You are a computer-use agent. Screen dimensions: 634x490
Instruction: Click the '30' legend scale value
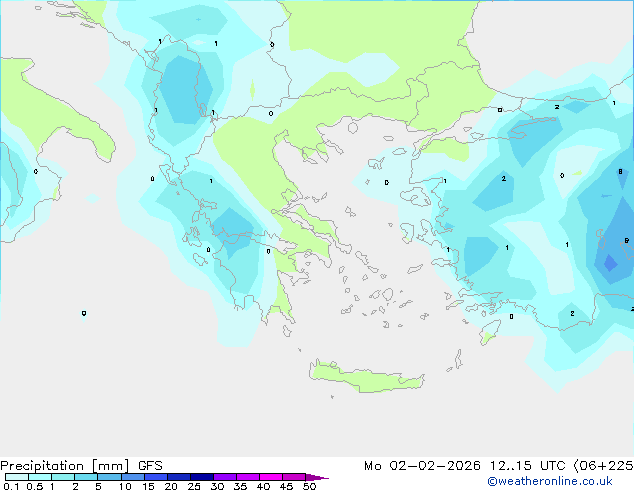217,486
